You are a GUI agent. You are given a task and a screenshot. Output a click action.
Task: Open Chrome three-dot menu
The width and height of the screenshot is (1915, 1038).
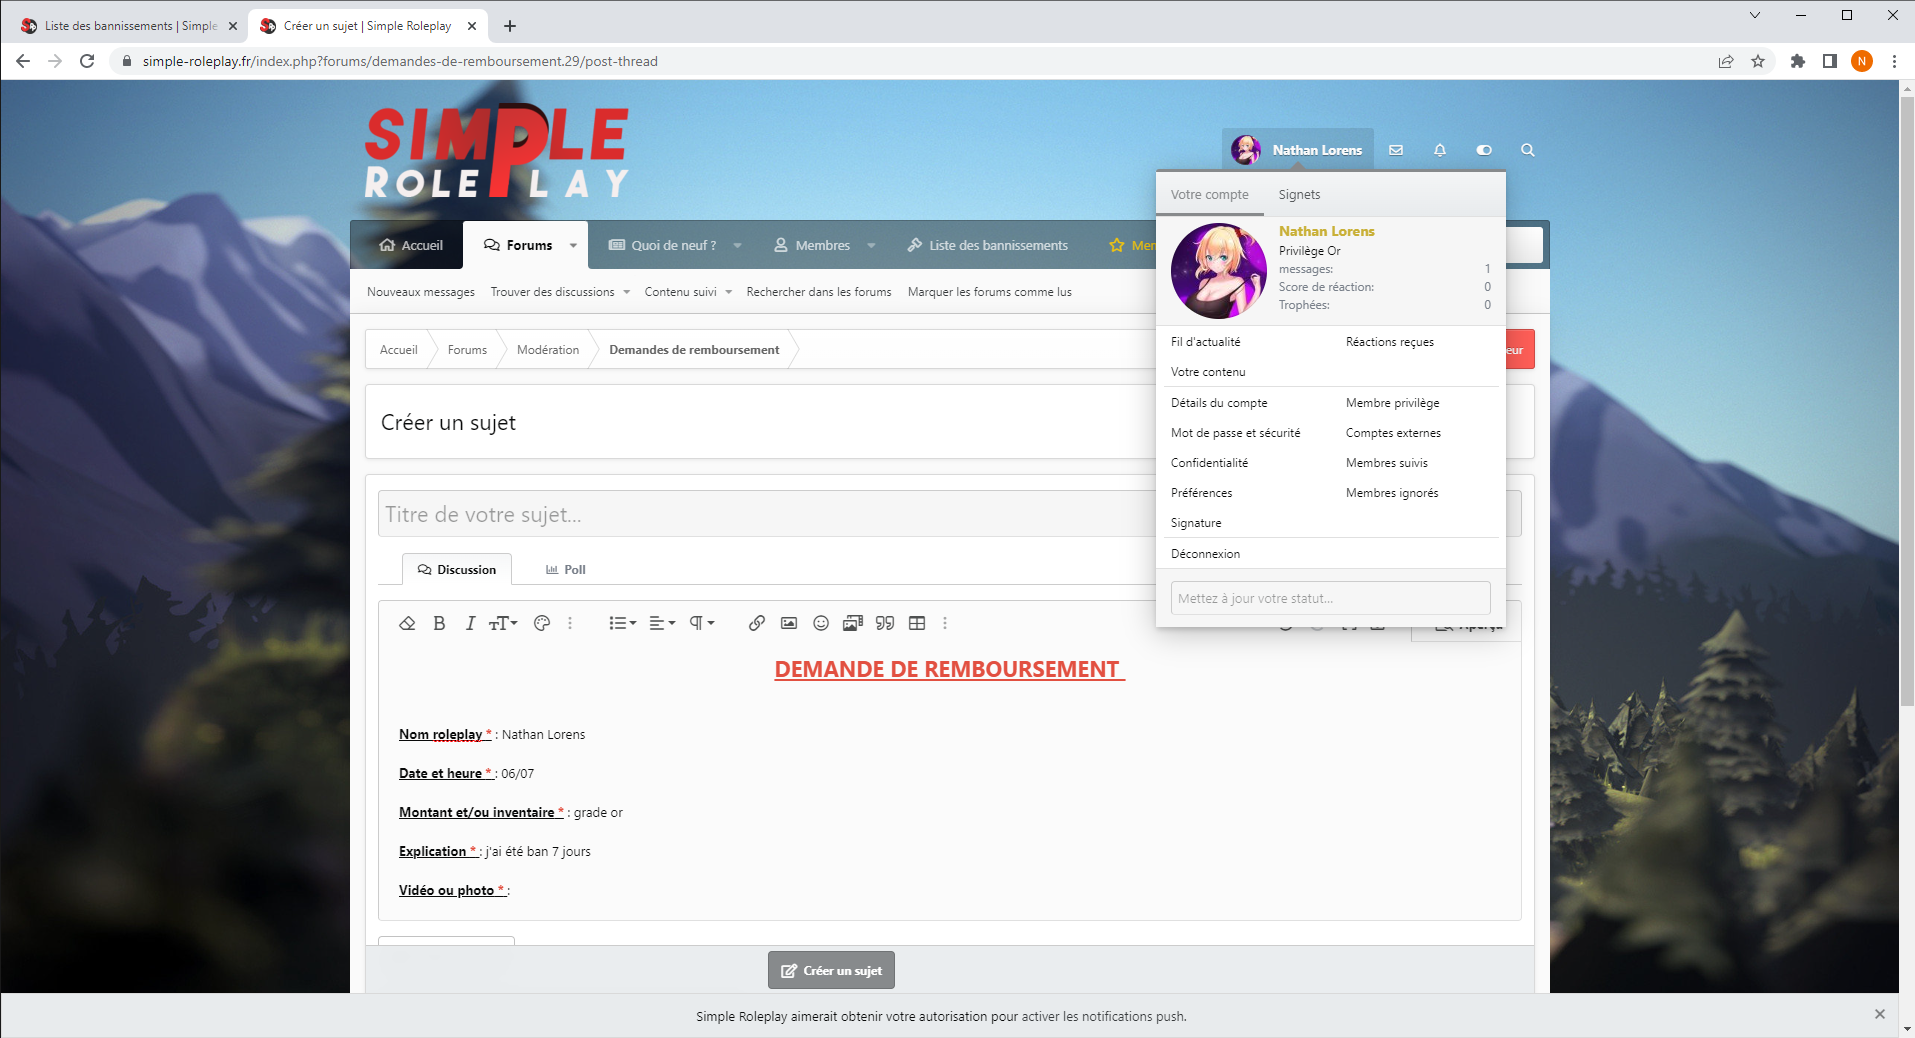tap(1894, 61)
